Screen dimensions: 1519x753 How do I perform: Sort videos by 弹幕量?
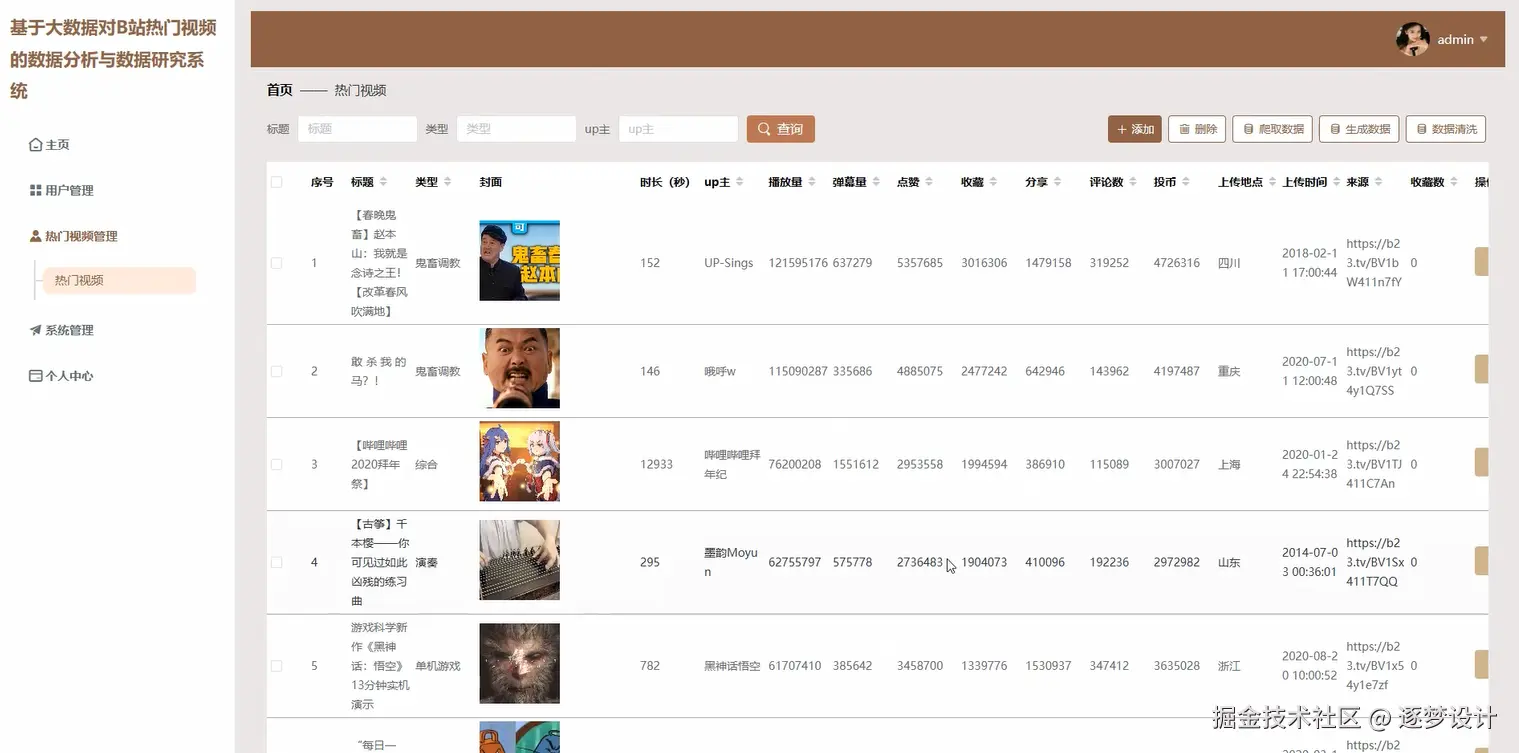coord(876,182)
